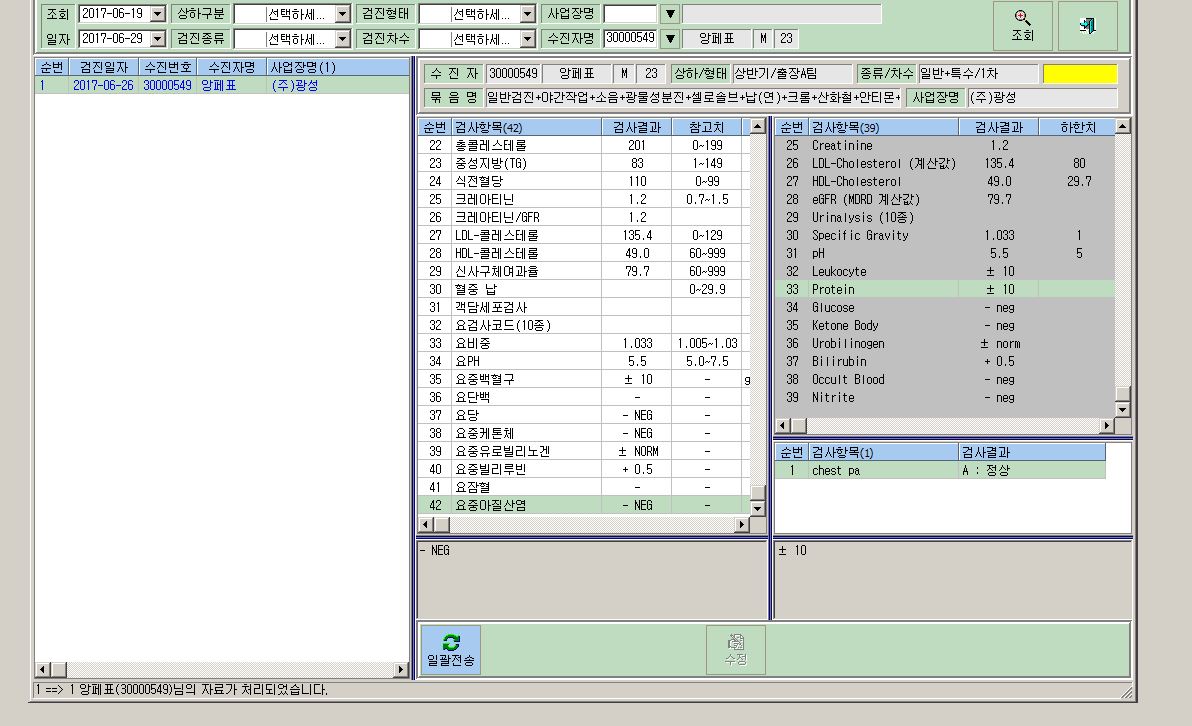Open the 사업장명 black triangle dropdown

(x=670, y=14)
